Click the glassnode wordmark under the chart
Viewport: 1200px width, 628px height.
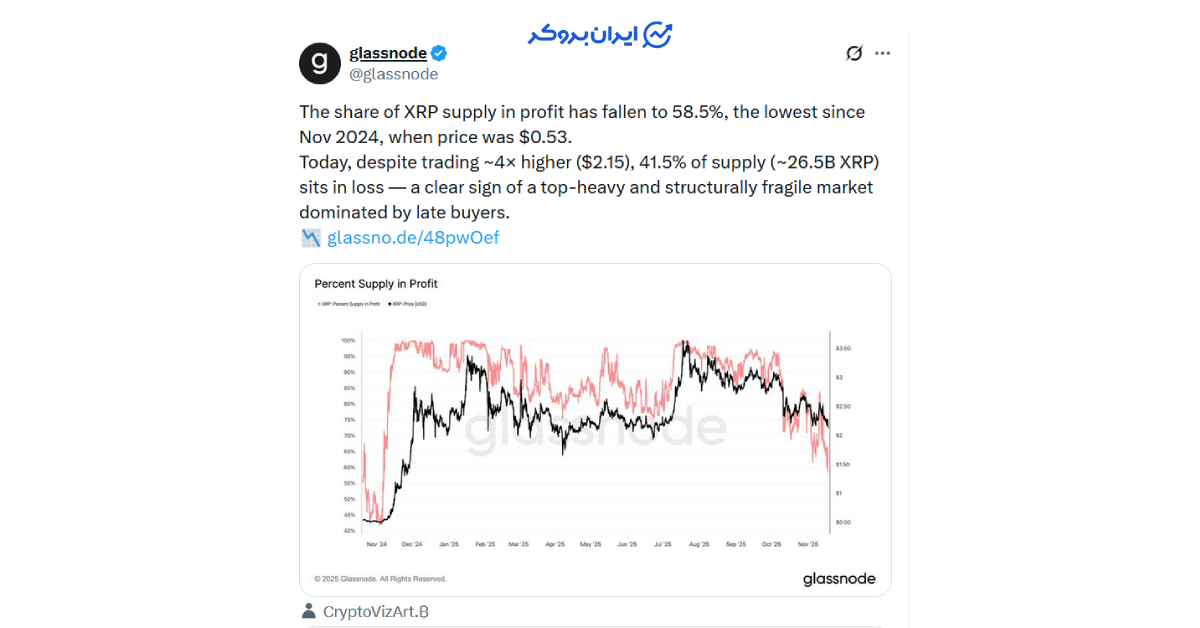pos(839,578)
